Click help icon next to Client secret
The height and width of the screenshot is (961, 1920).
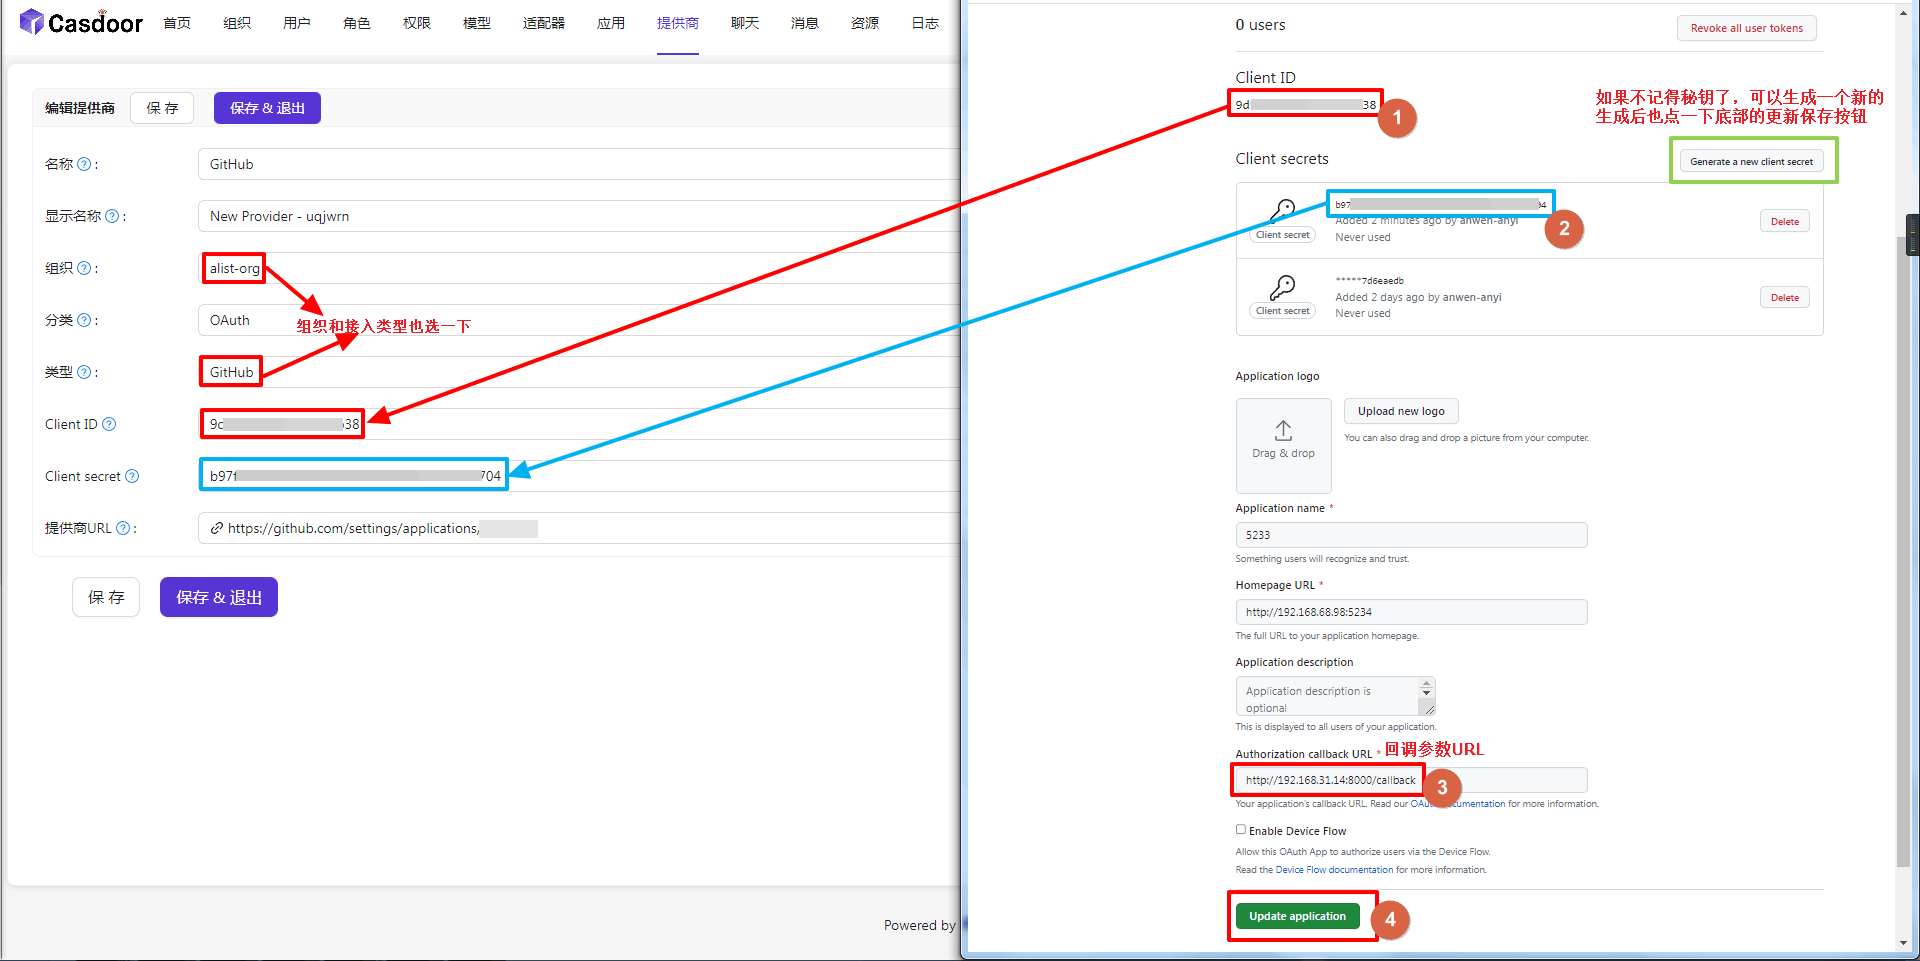pos(132,476)
